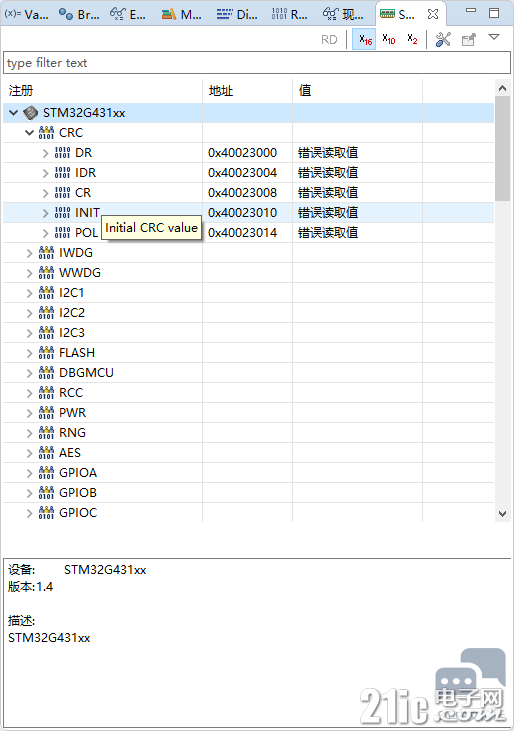
Task: Switch to the Breakpoints tab
Action: click(x=79, y=14)
